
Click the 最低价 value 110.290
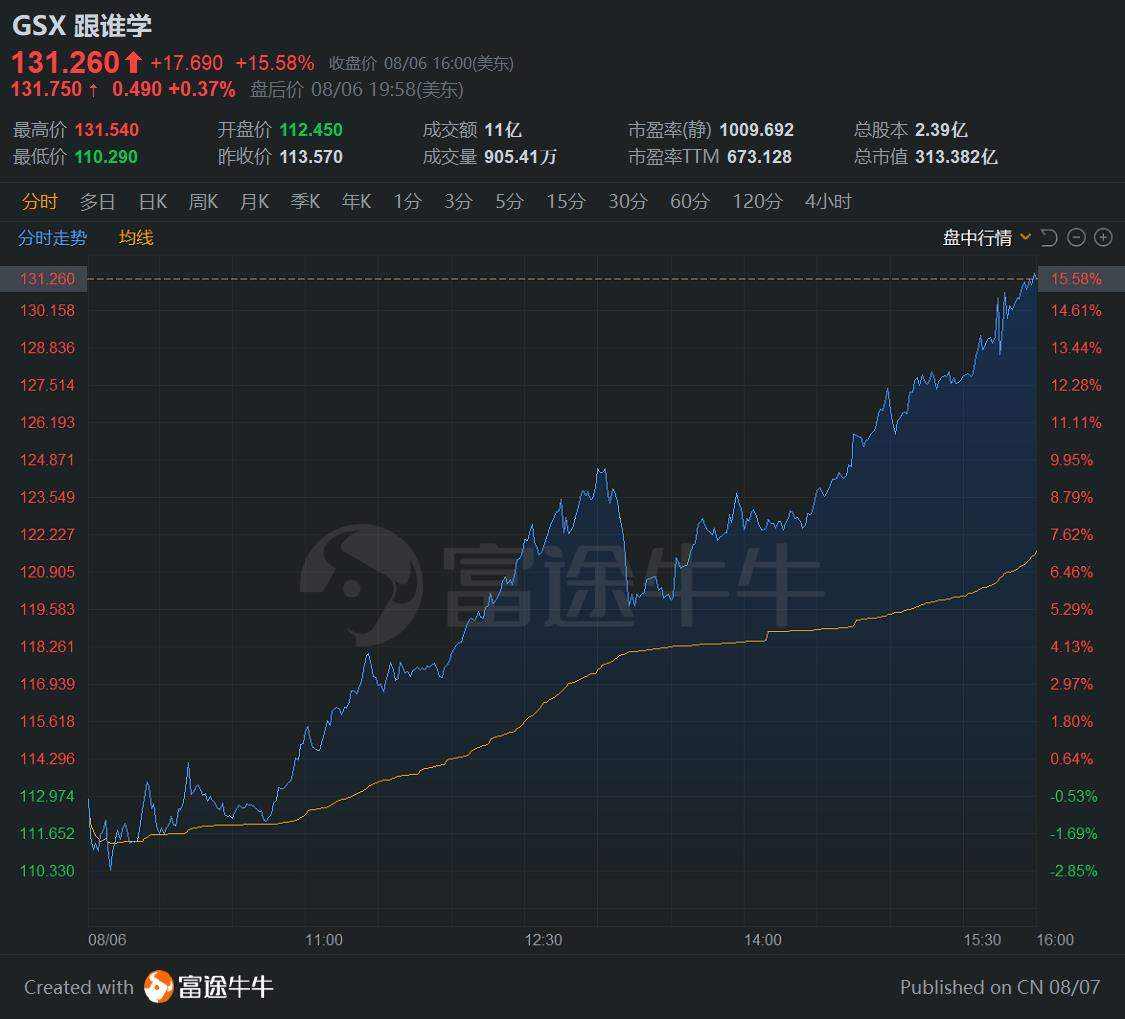pos(106,156)
